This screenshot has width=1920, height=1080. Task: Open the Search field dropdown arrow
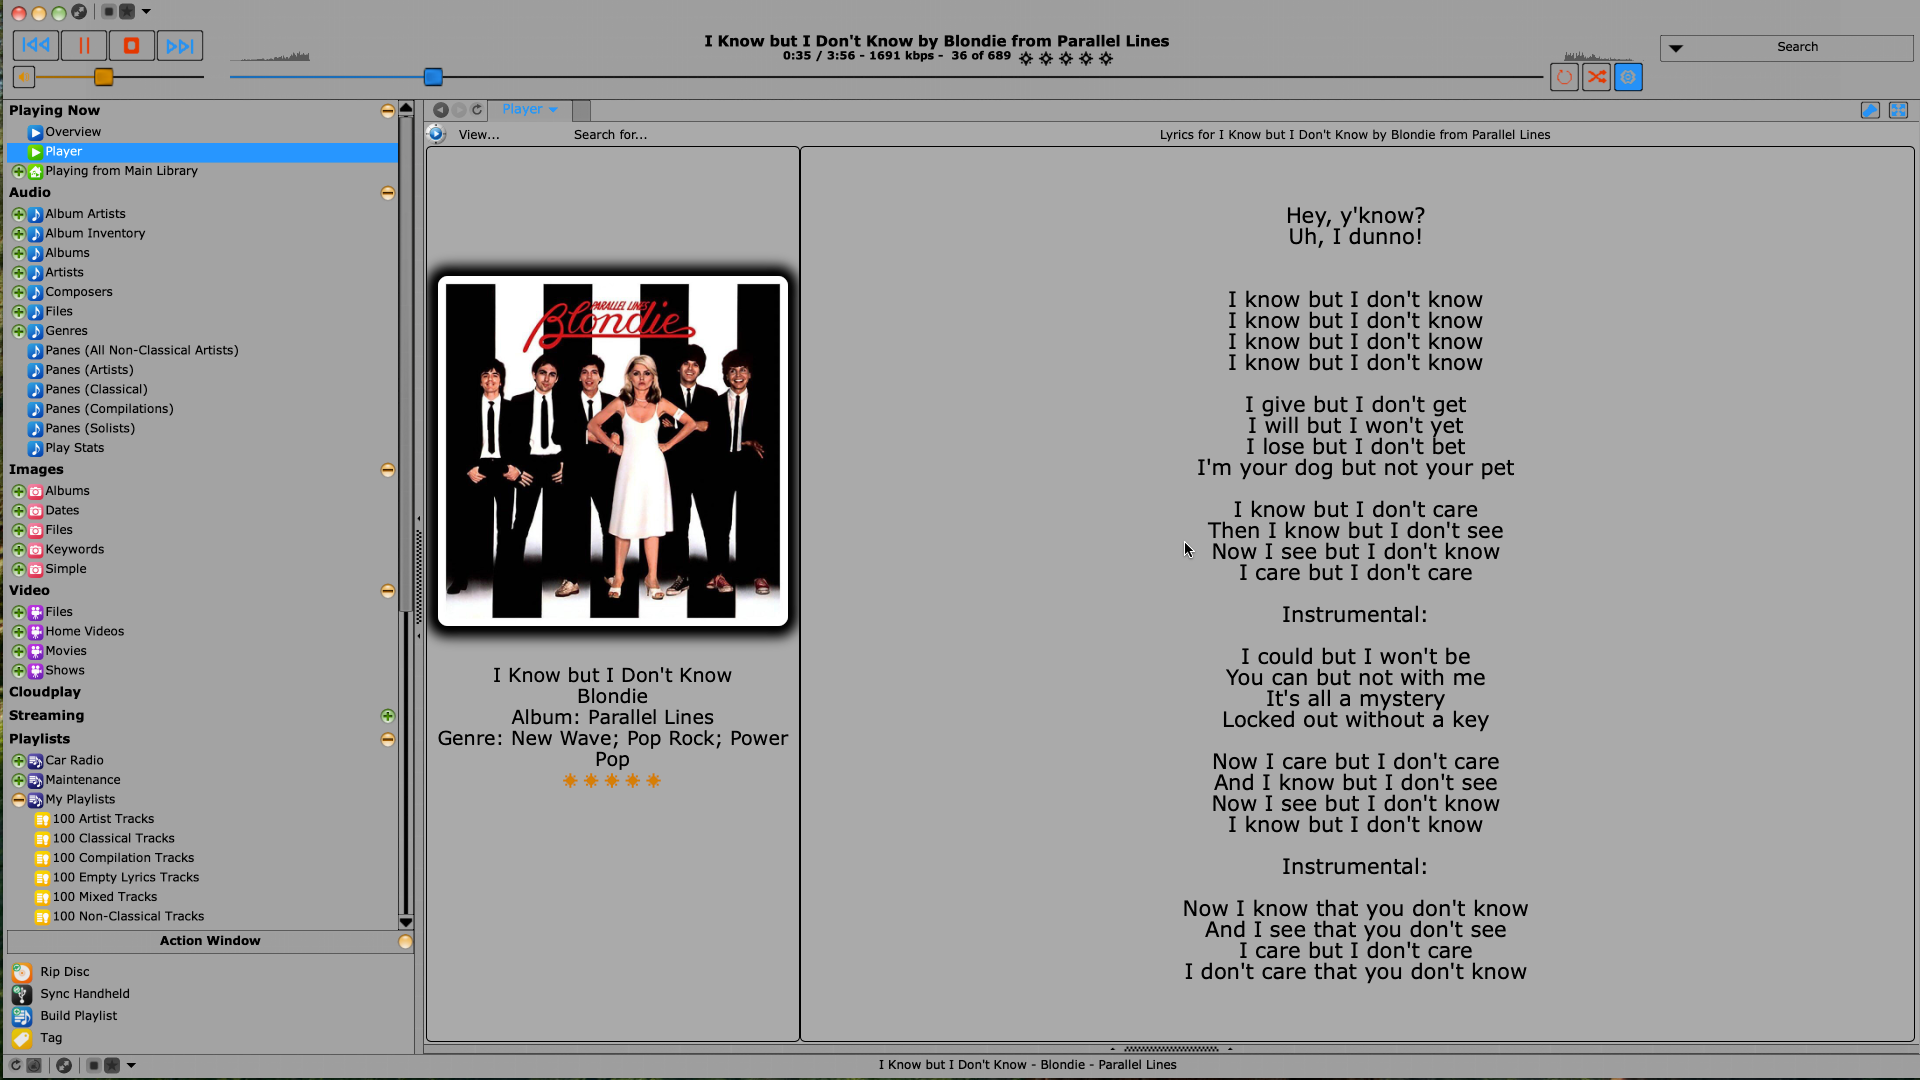click(1676, 48)
